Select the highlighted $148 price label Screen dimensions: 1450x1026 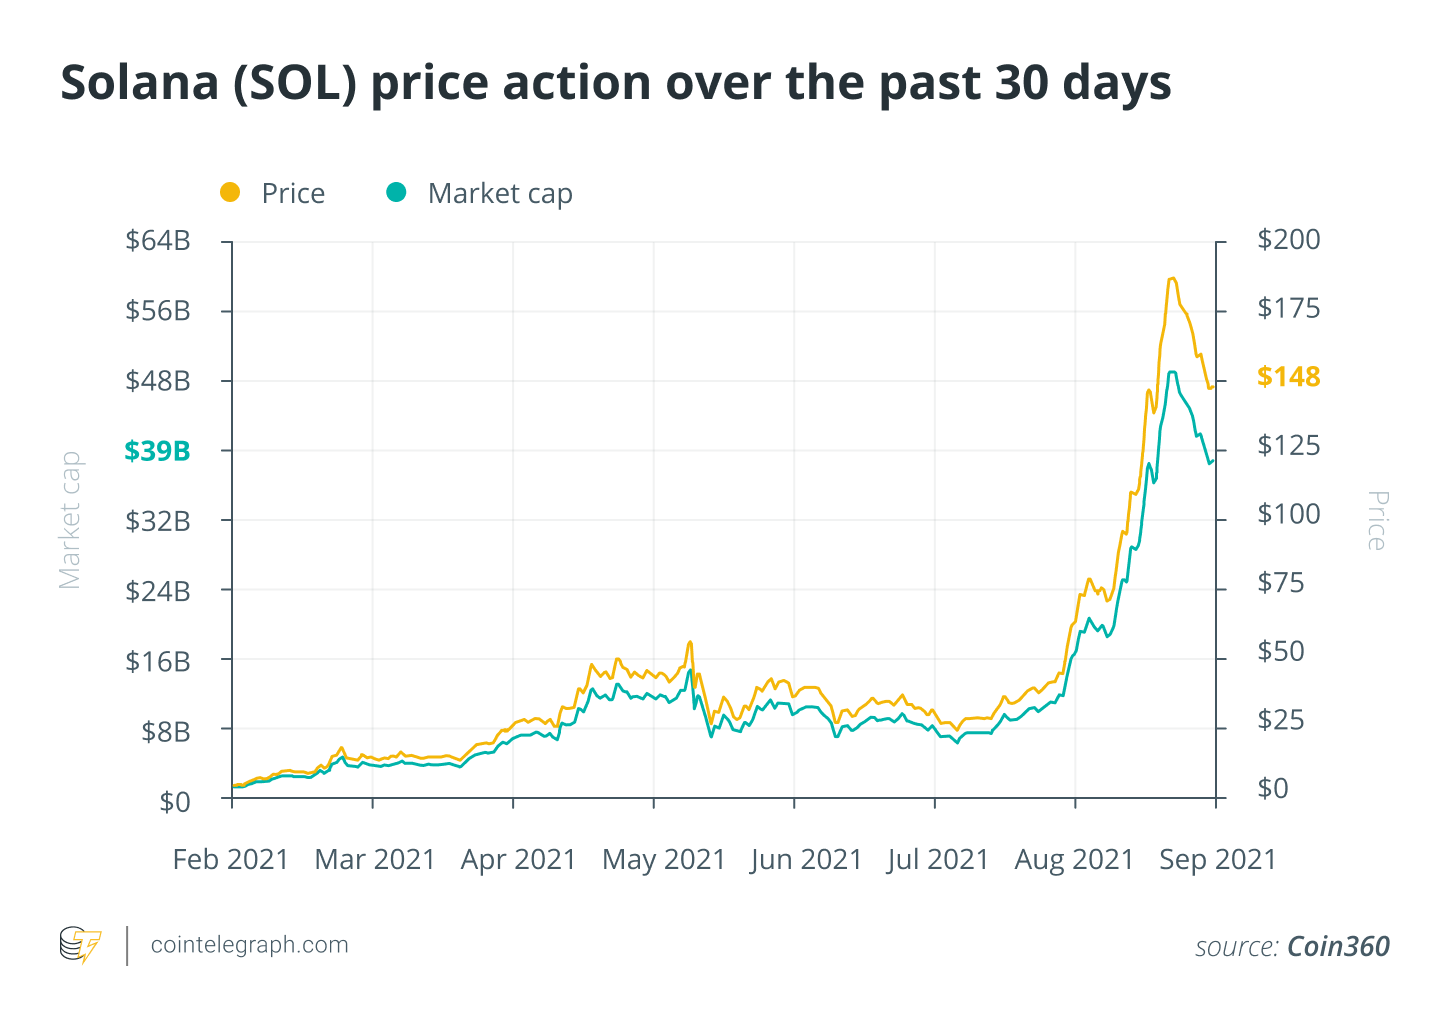(x=1288, y=377)
